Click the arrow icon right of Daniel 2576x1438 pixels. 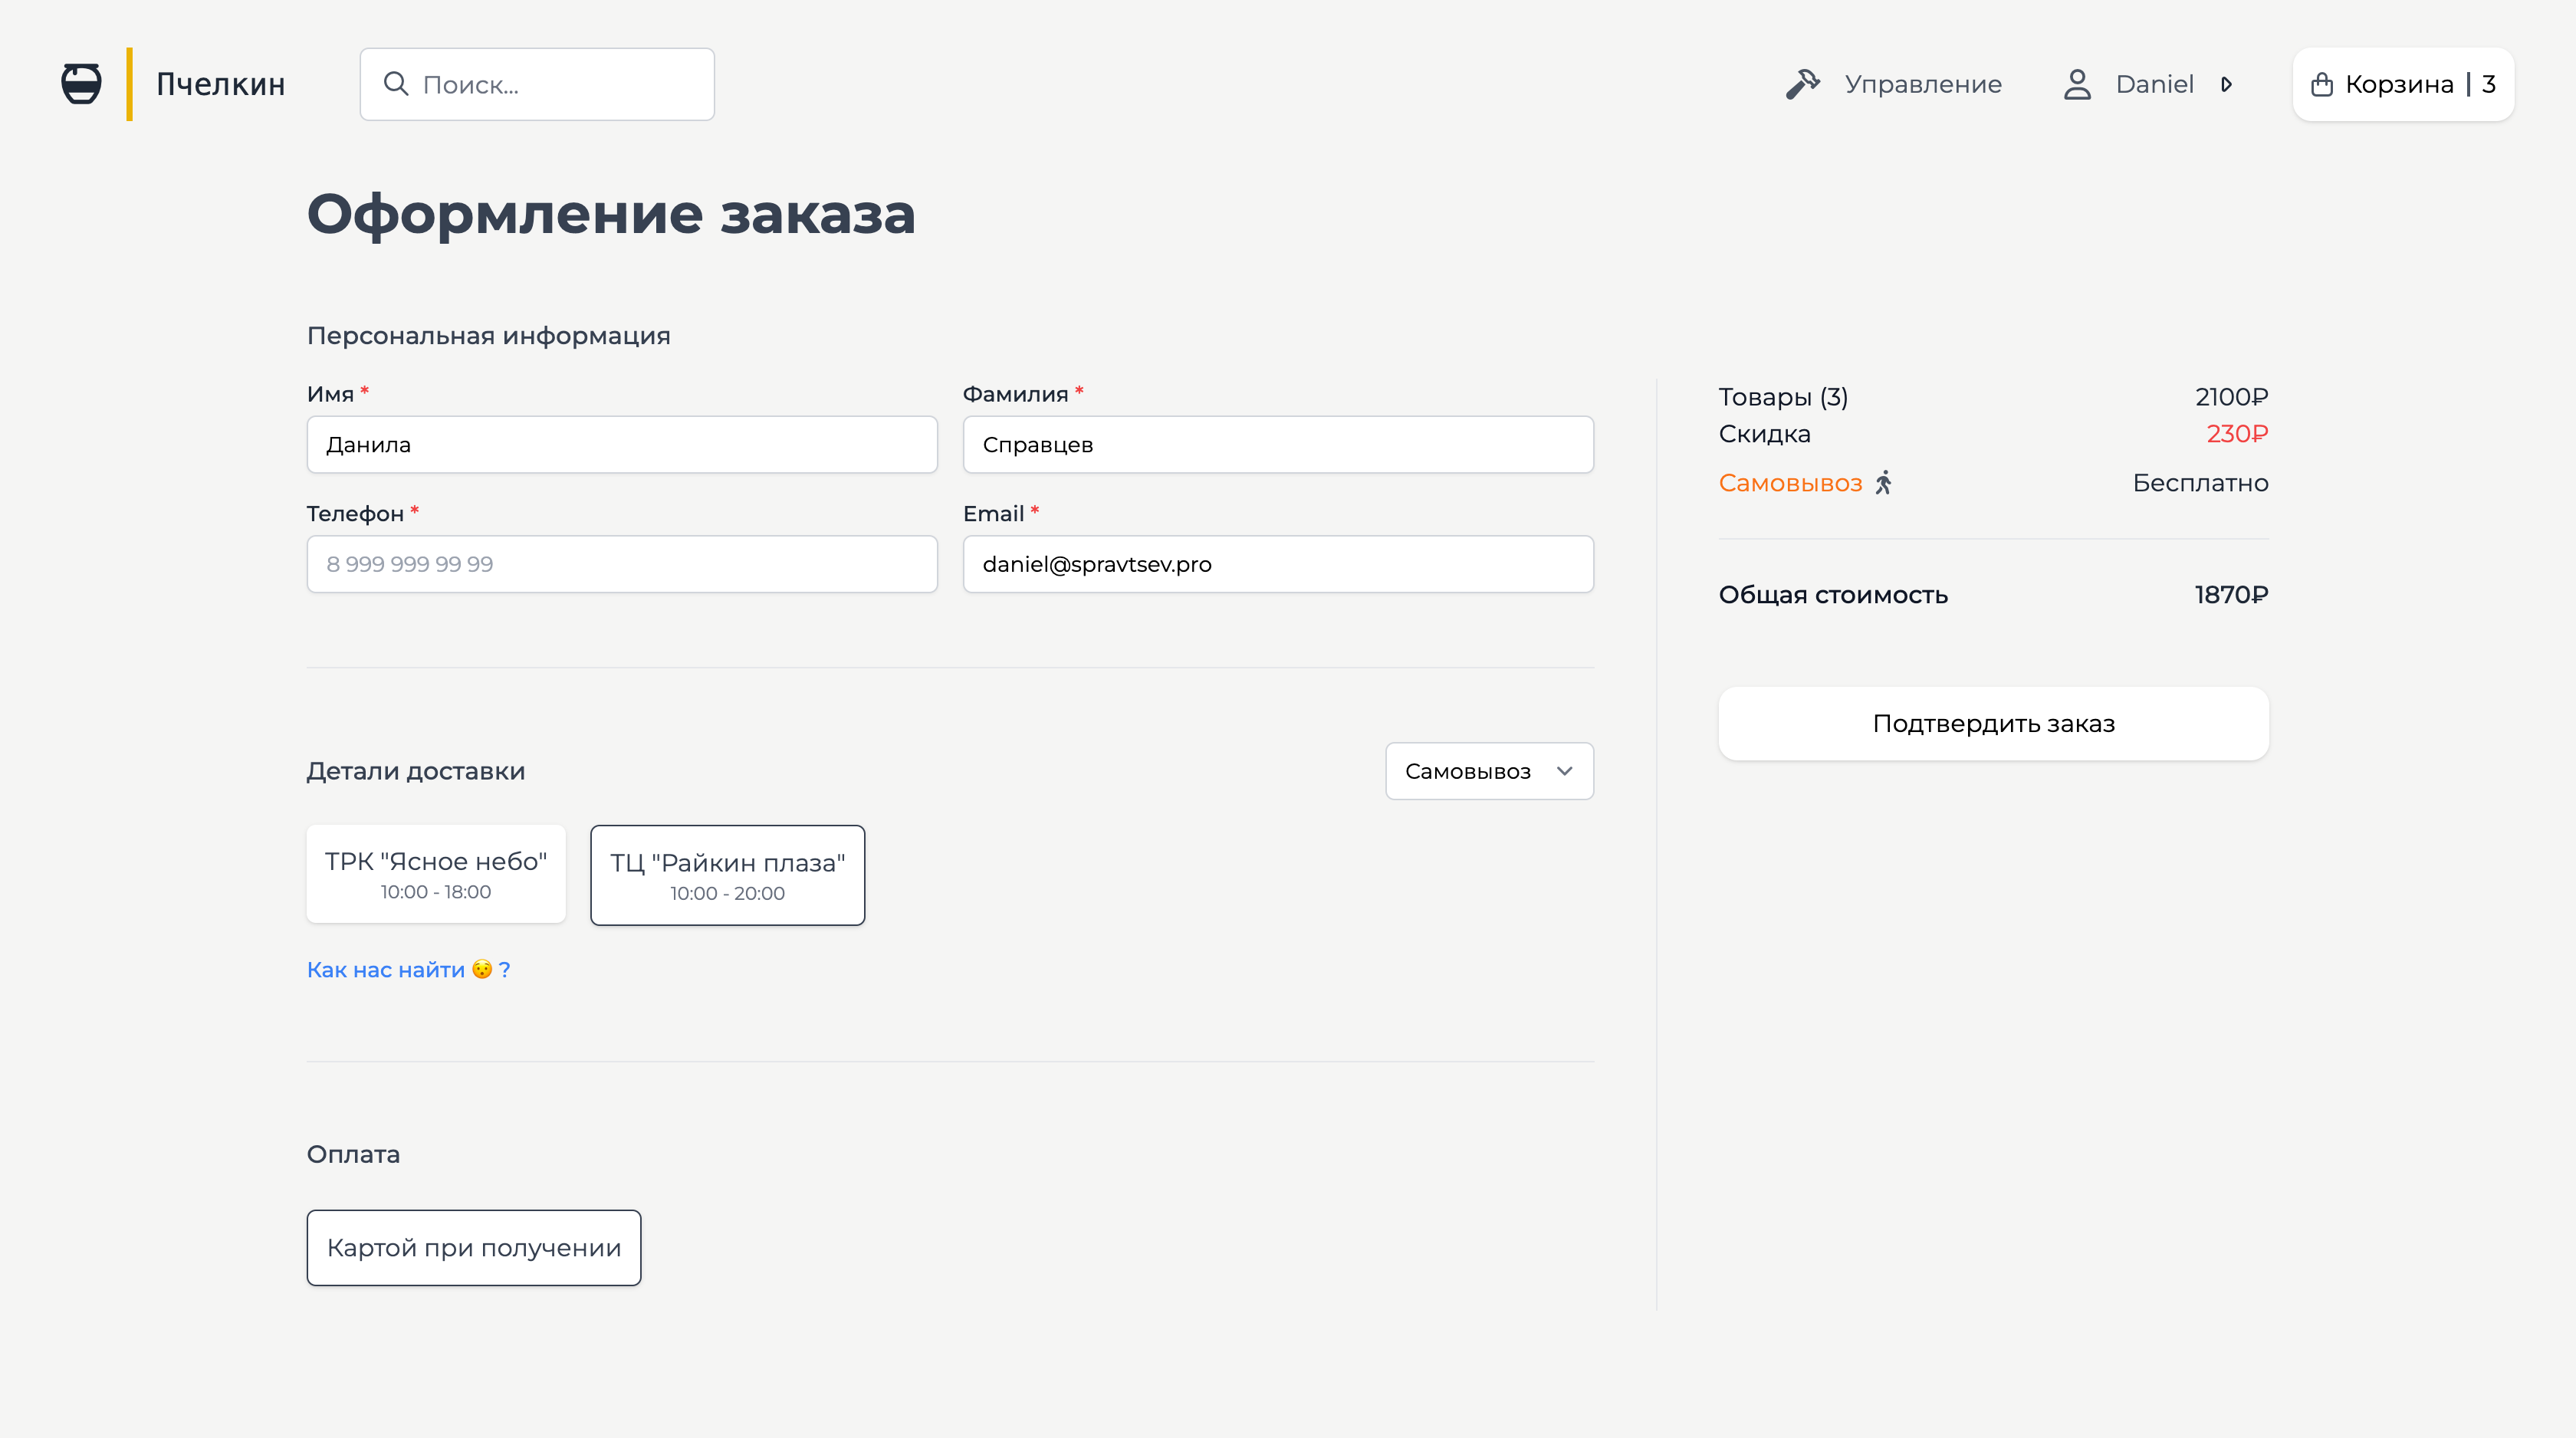pyautogui.click(x=2227, y=84)
